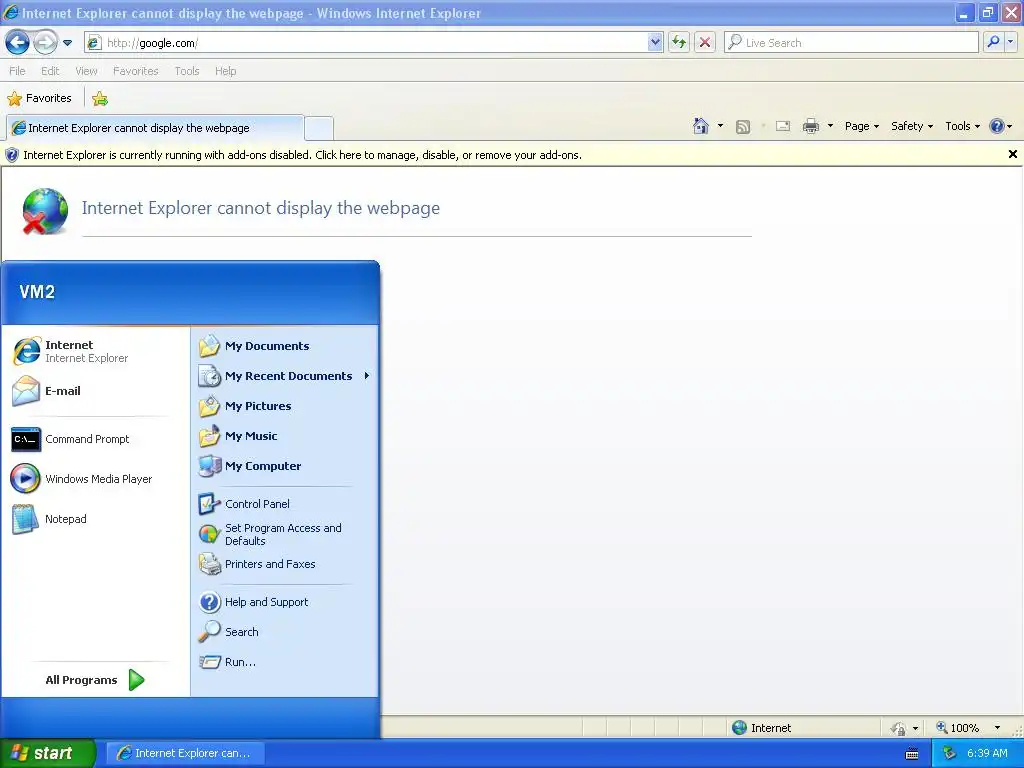Click the on-screen keyboard tray icon
This screenshot has height=768, width=1024.
912,754
